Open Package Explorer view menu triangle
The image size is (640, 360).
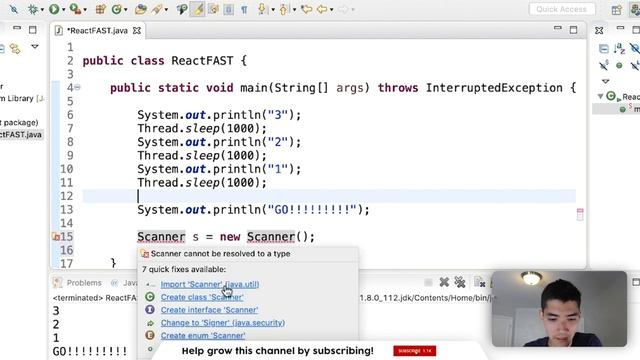click(35, 47)
